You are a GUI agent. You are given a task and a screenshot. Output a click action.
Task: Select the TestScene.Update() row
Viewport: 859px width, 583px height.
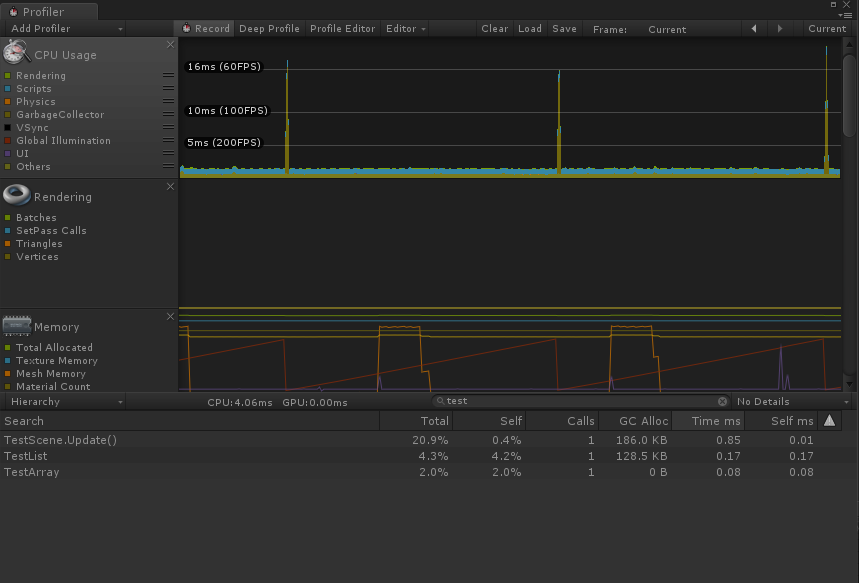pos(421,440)
